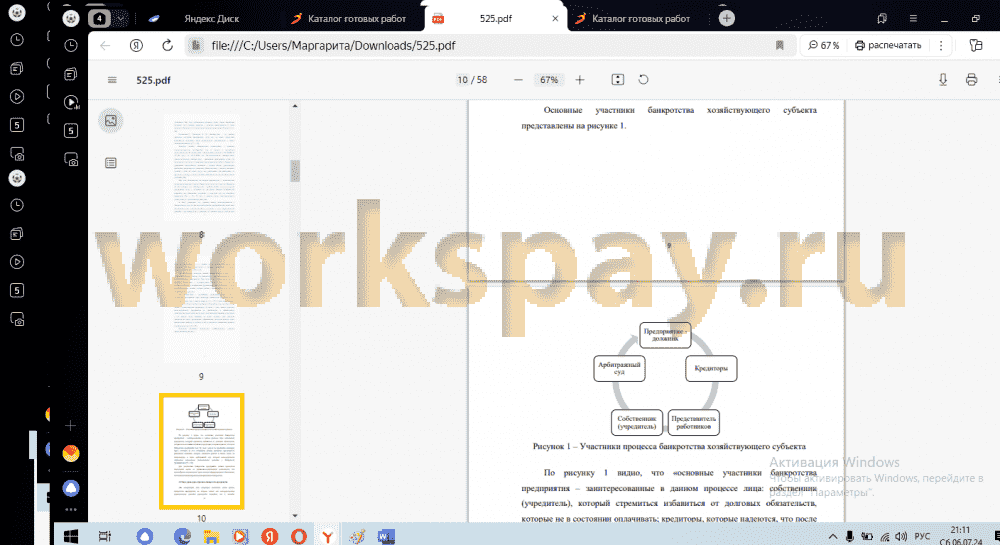Open page 9 thumbnail
Viewport: 1000px width, 545px height.
(x=202, y=310)
